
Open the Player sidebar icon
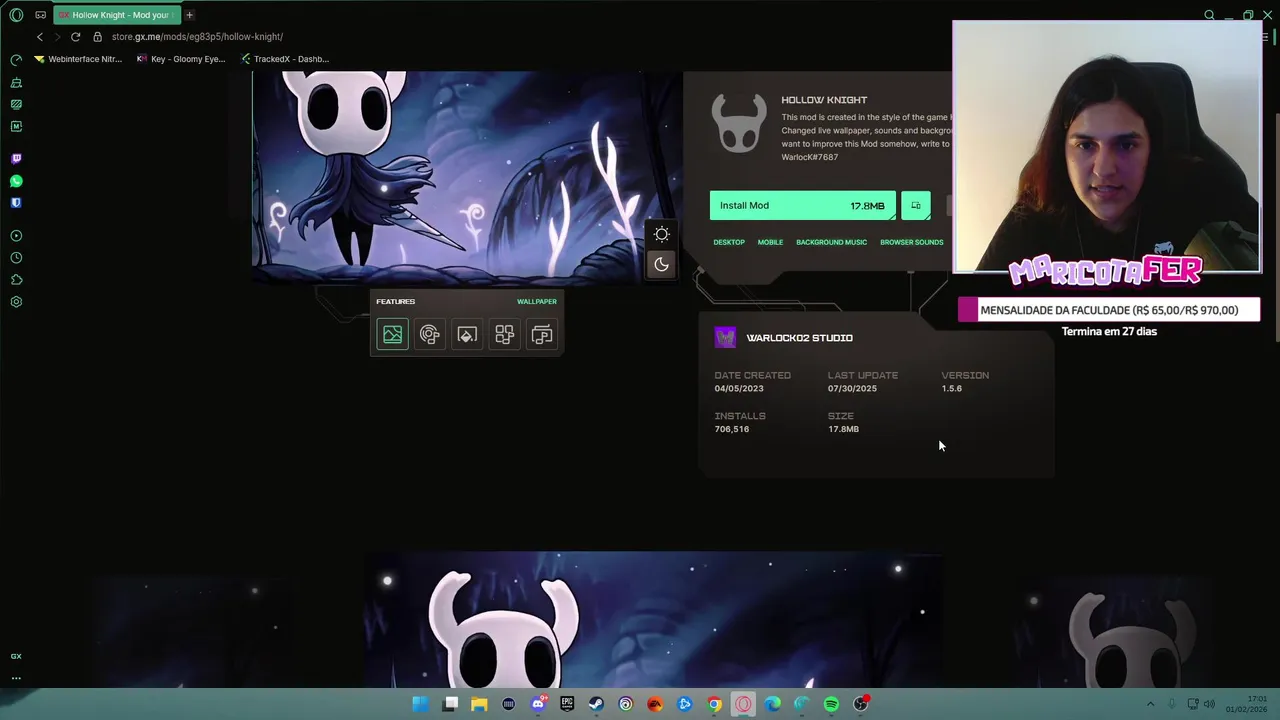tap(16, 236)
